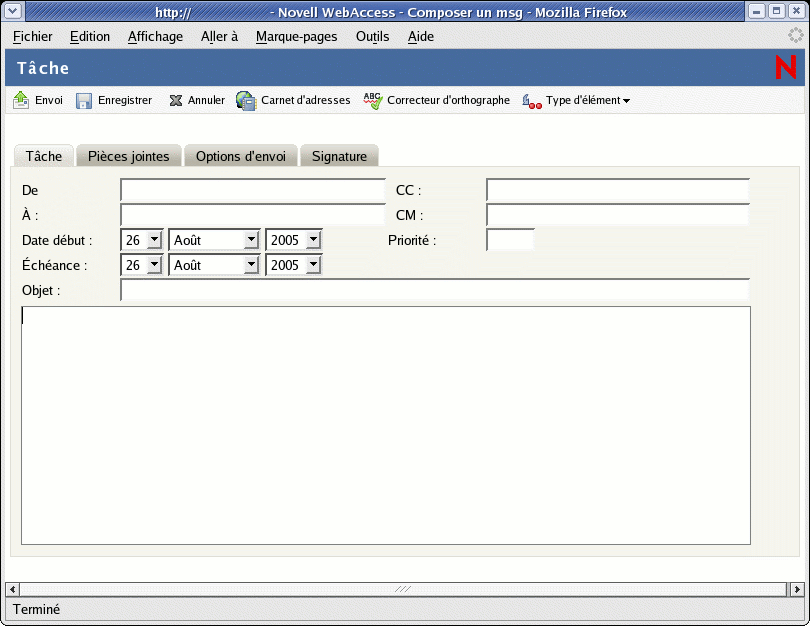Click the Terminé status bar text
The image size is (810, 626).
coord(37,609)
